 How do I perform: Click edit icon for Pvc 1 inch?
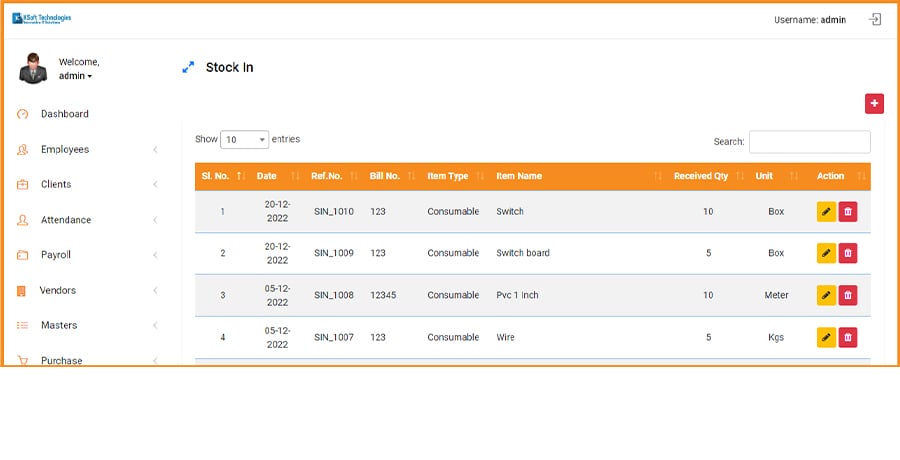pyautogui.click(x=826, y=295)
